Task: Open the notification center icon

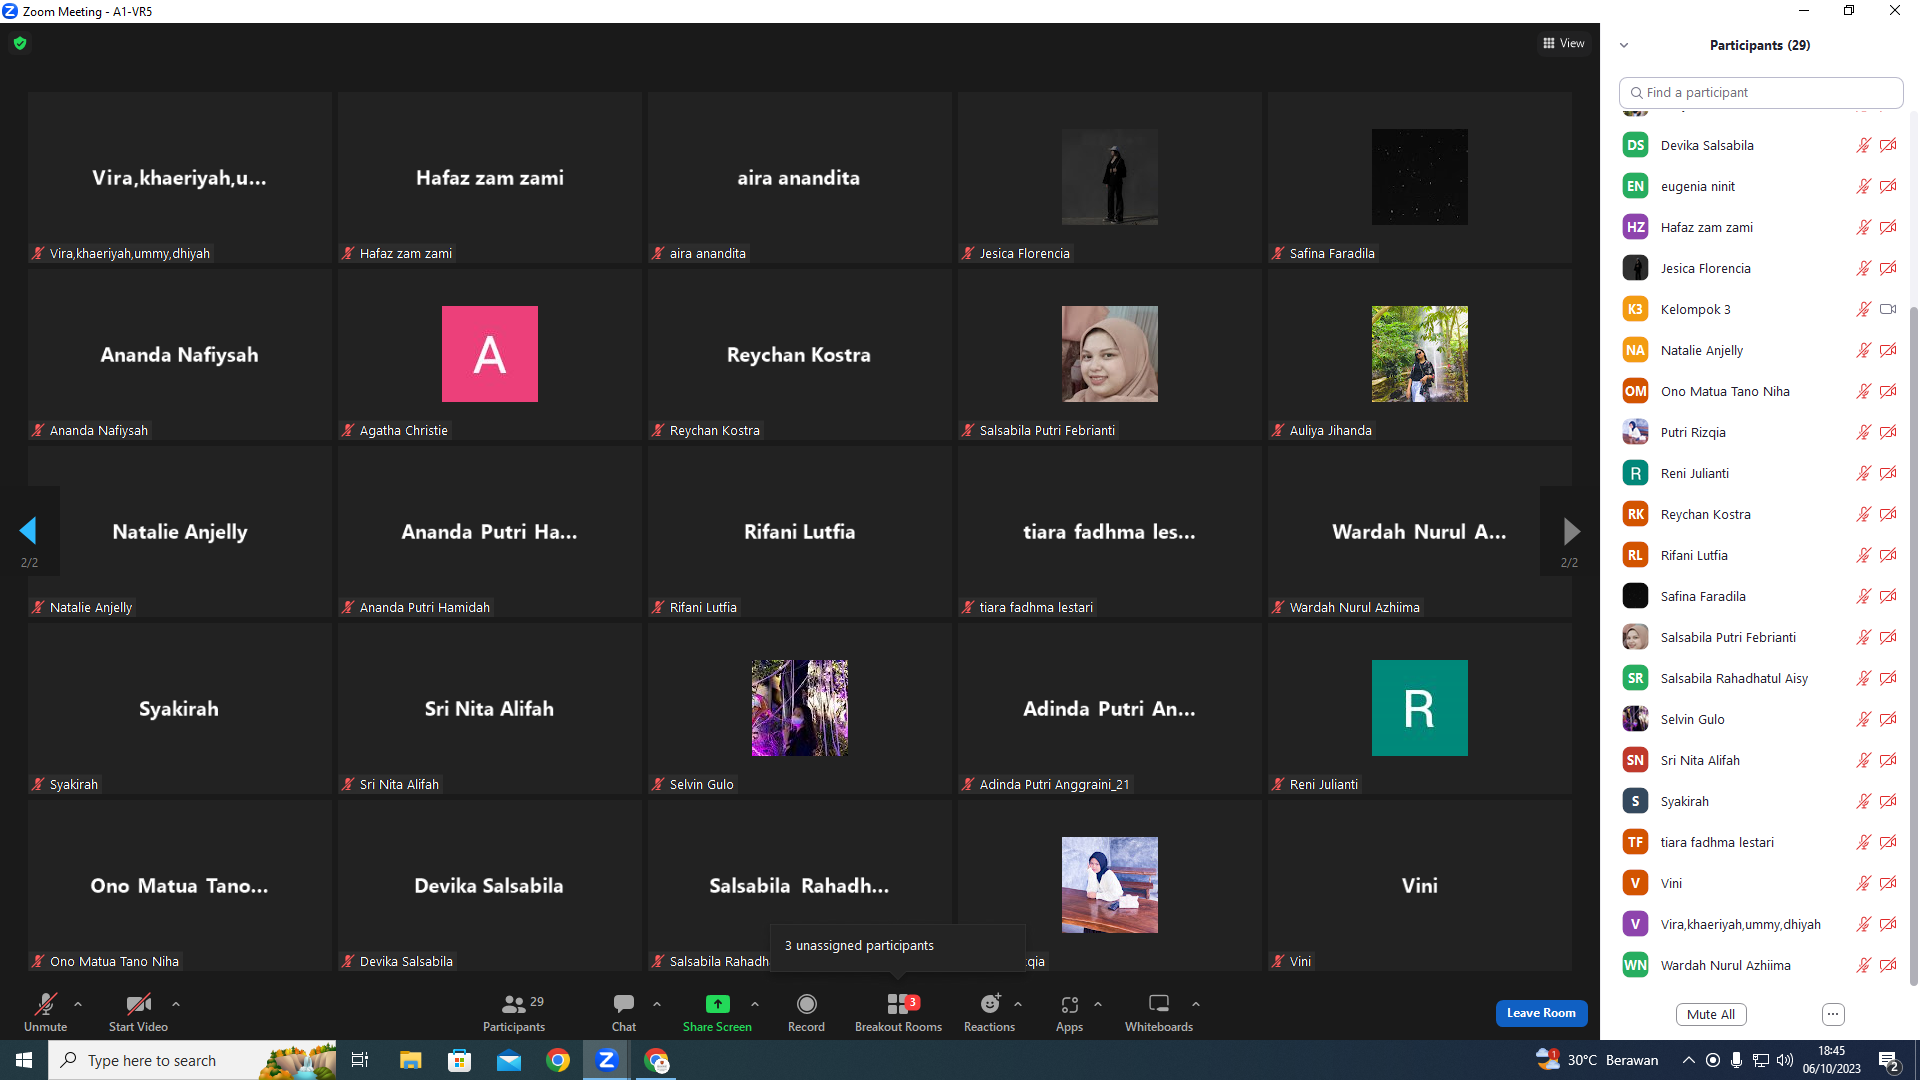Action: point(1889,1060)
